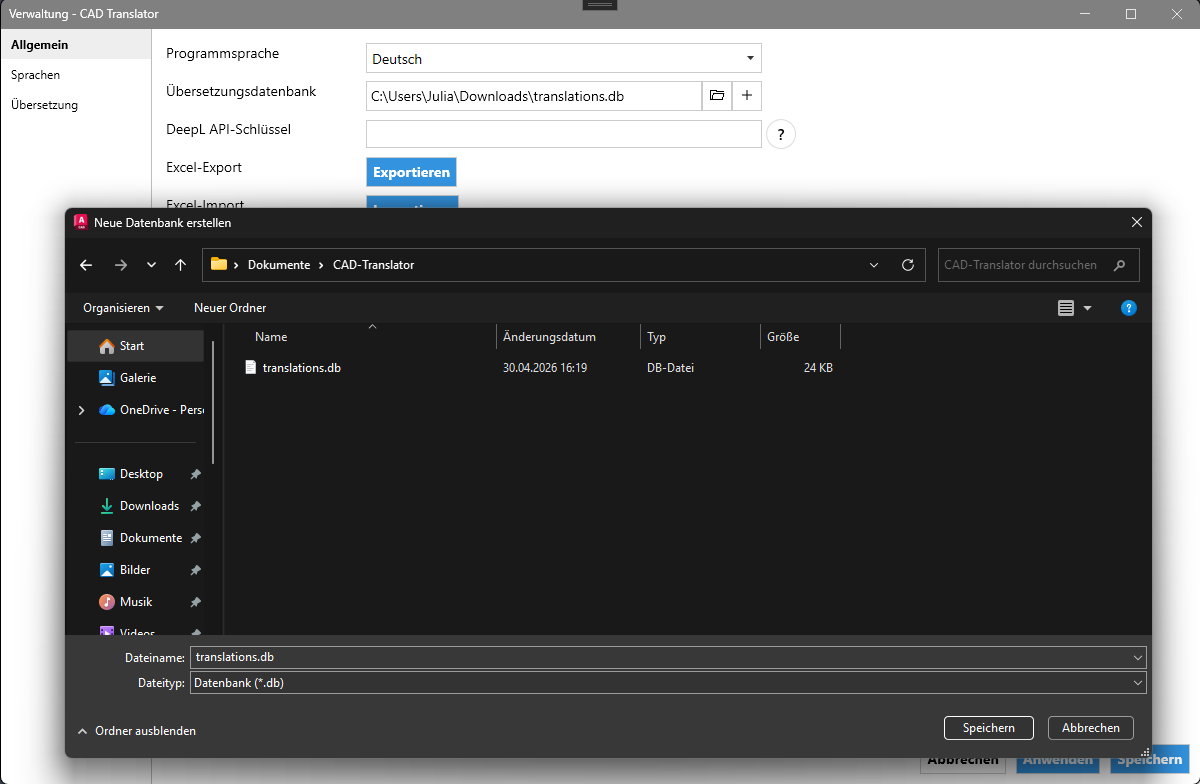Refresh the CAD-Translator folder view

(908, 265)
